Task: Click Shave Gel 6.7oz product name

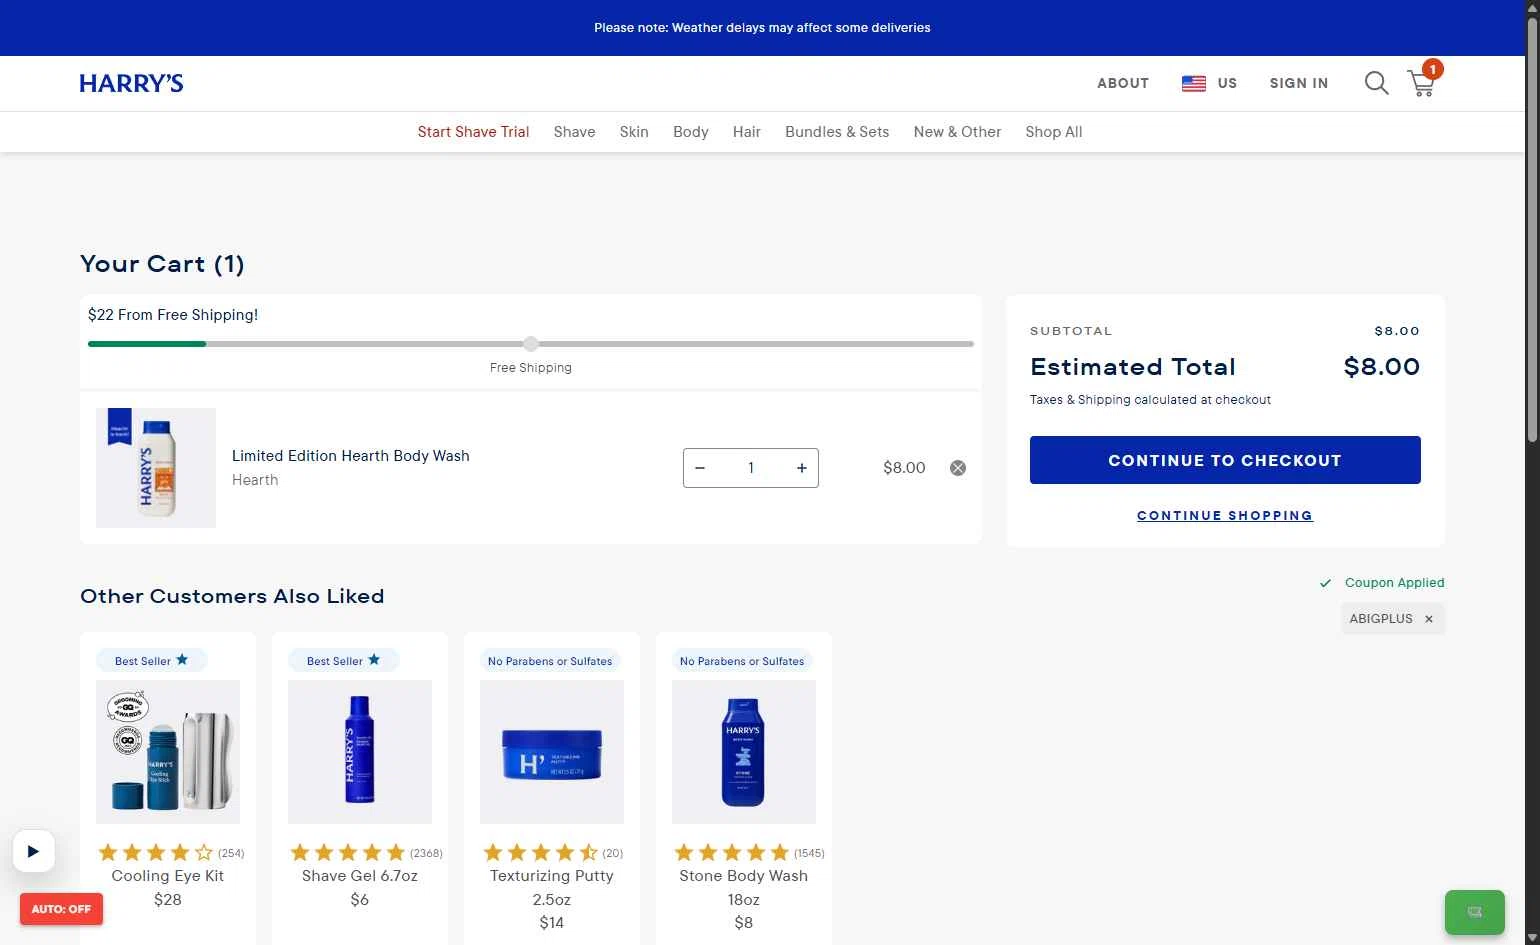Action: click(x=360, y=876)
